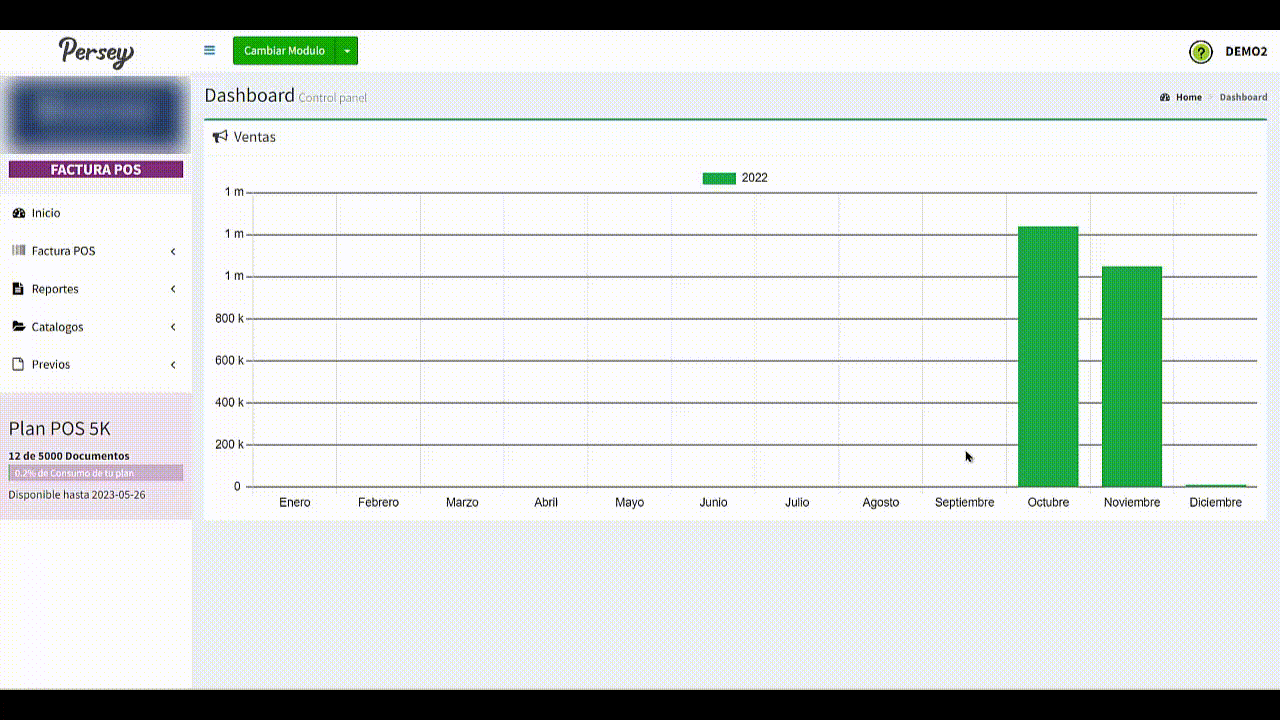
Task: Click the hamburger sidebar toggle icon
Action: coord(209,50)
